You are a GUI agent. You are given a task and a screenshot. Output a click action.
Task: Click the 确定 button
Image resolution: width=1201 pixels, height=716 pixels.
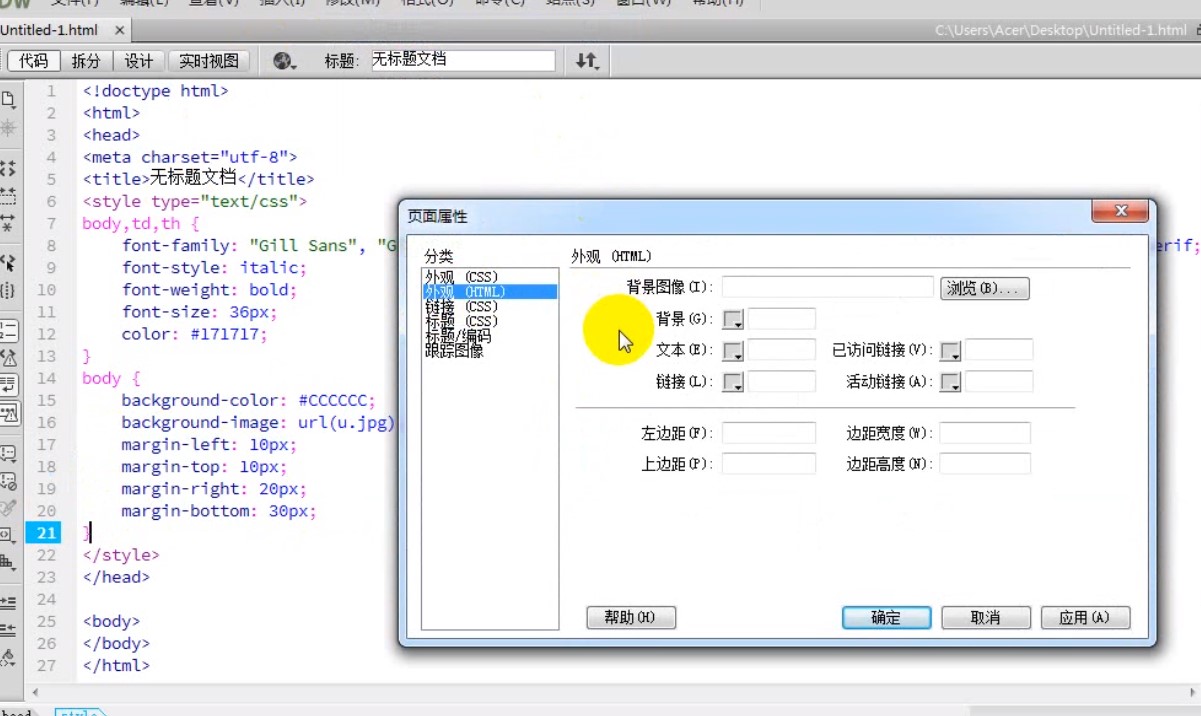coord(886,618)
